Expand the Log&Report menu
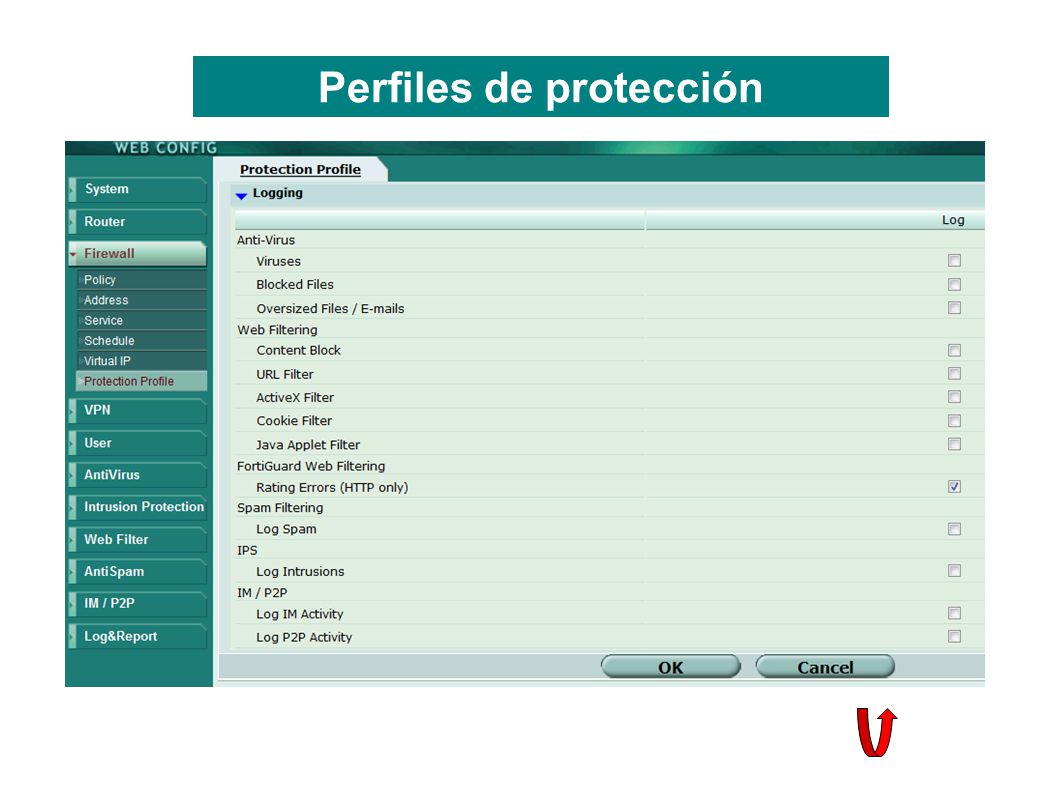The image size is (1058, 793). [138, 636]
